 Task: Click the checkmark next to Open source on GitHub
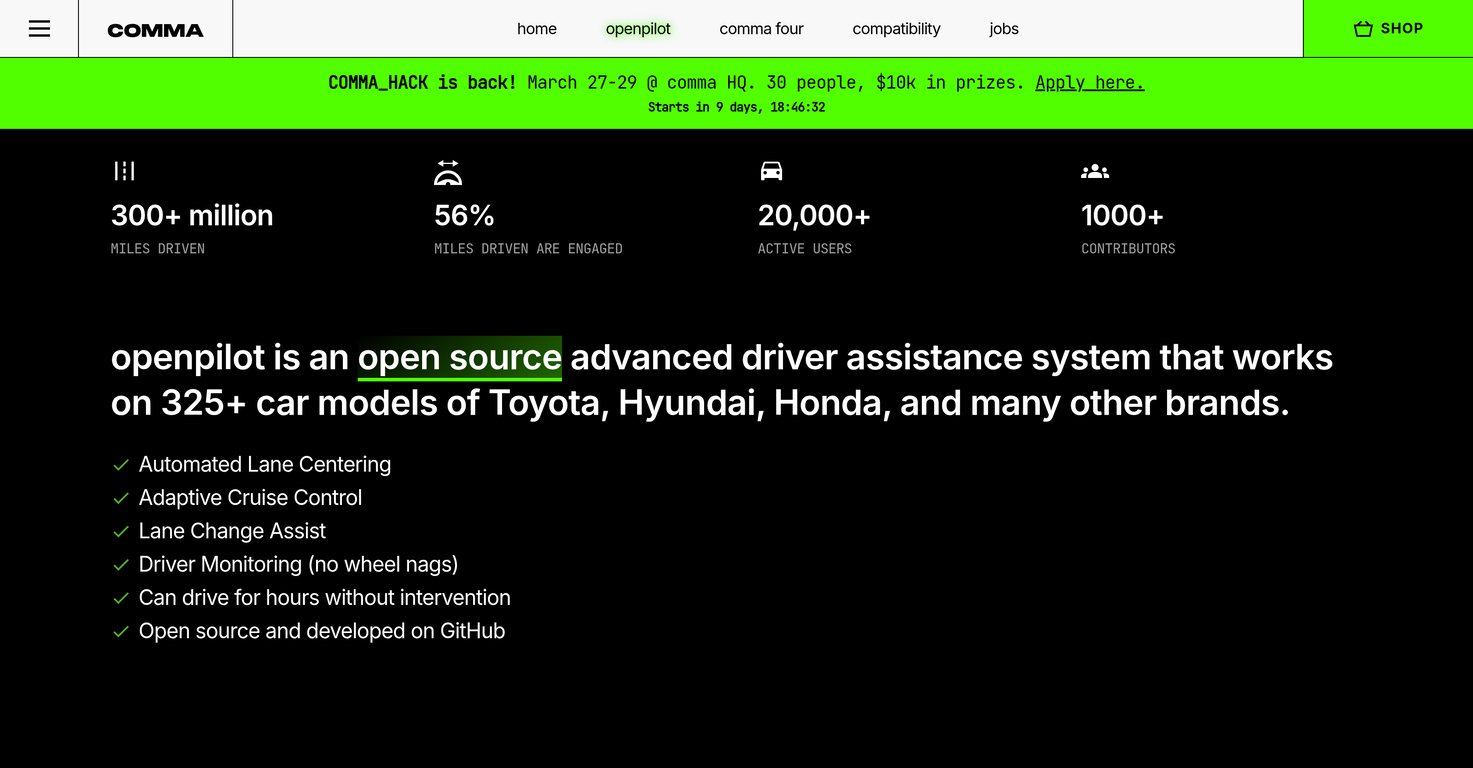[121, 631]
